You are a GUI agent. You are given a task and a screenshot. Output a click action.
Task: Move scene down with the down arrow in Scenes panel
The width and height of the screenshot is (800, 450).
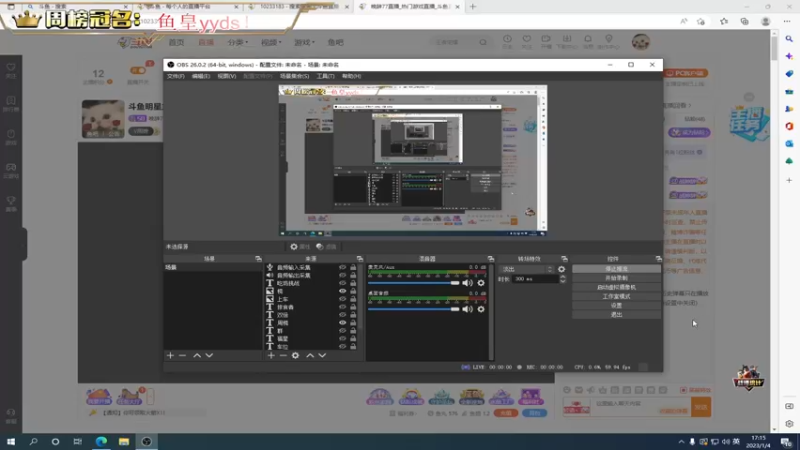click(209, 355)
